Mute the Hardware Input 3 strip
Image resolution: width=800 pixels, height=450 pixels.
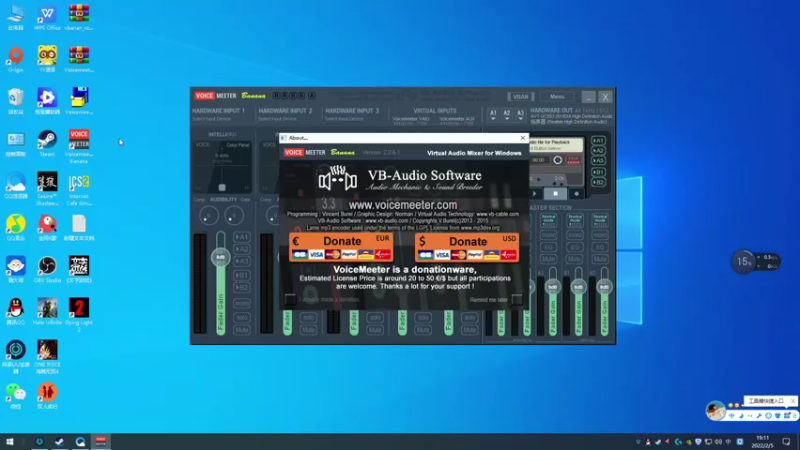coord(375,330)
